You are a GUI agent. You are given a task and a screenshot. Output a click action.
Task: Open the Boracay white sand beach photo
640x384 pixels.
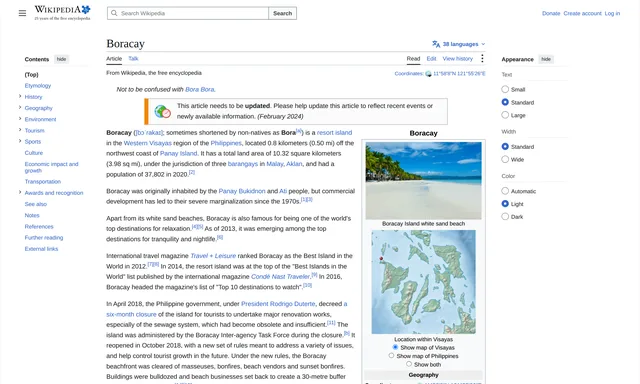[423, 180]
